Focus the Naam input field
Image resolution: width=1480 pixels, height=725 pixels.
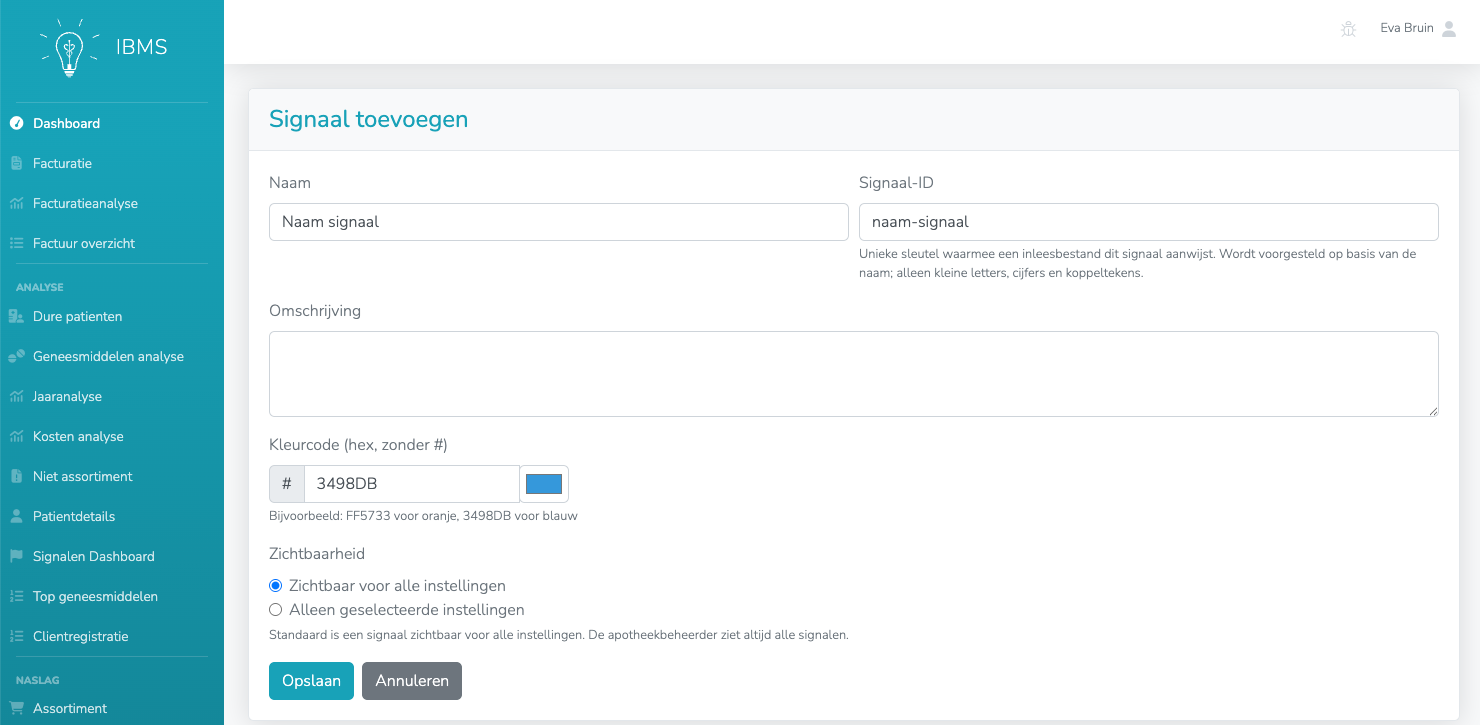559,222
